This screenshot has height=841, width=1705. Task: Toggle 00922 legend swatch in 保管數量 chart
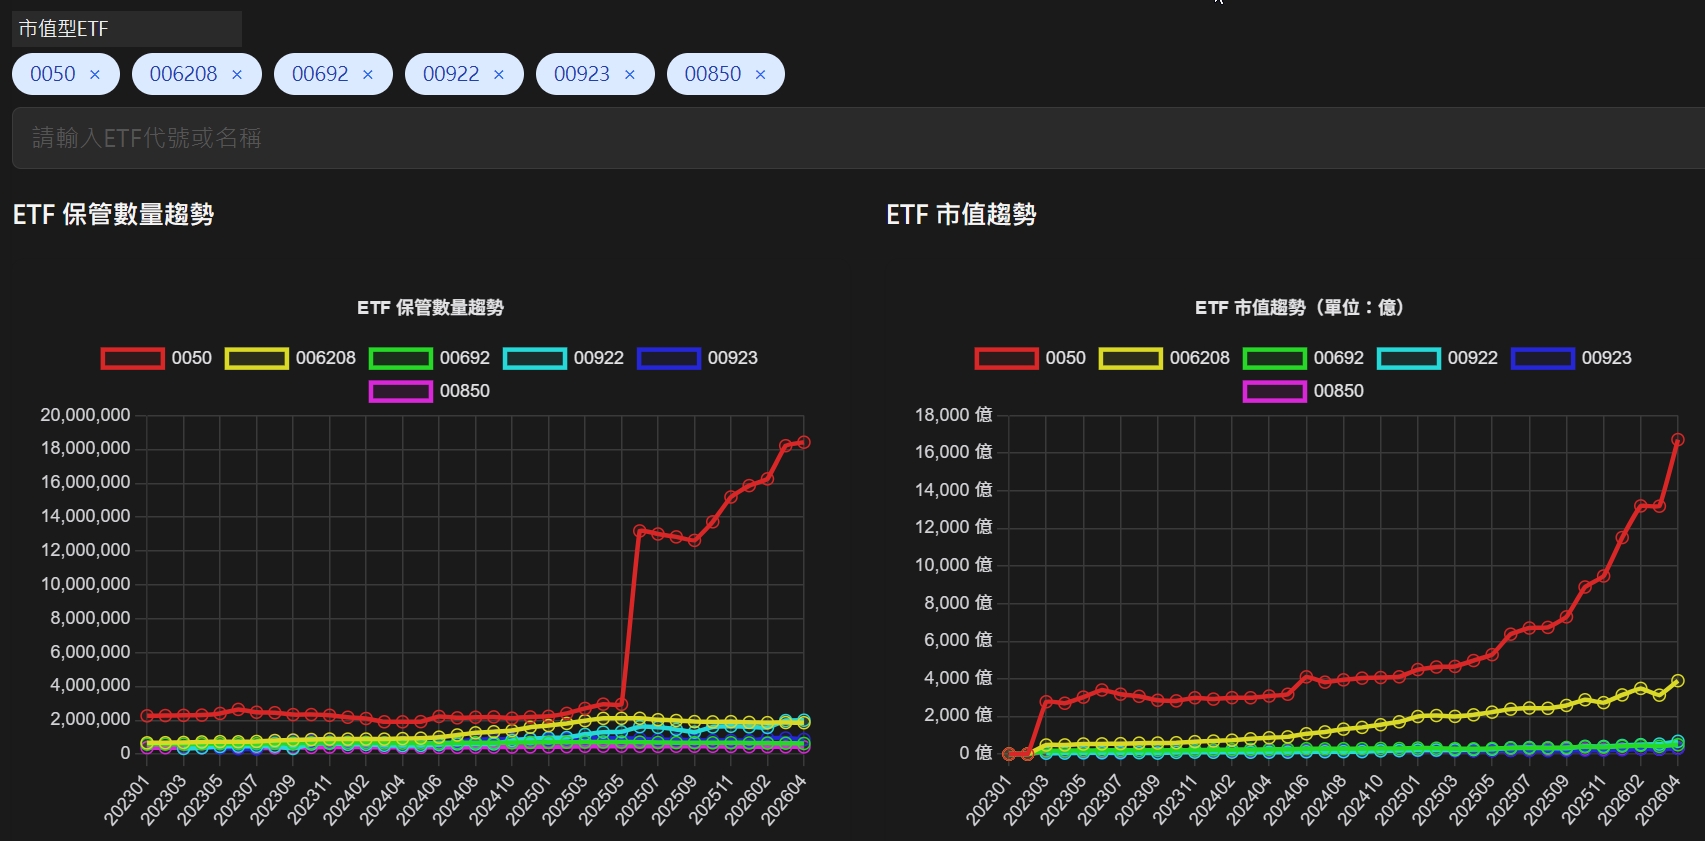click(534, 358)
